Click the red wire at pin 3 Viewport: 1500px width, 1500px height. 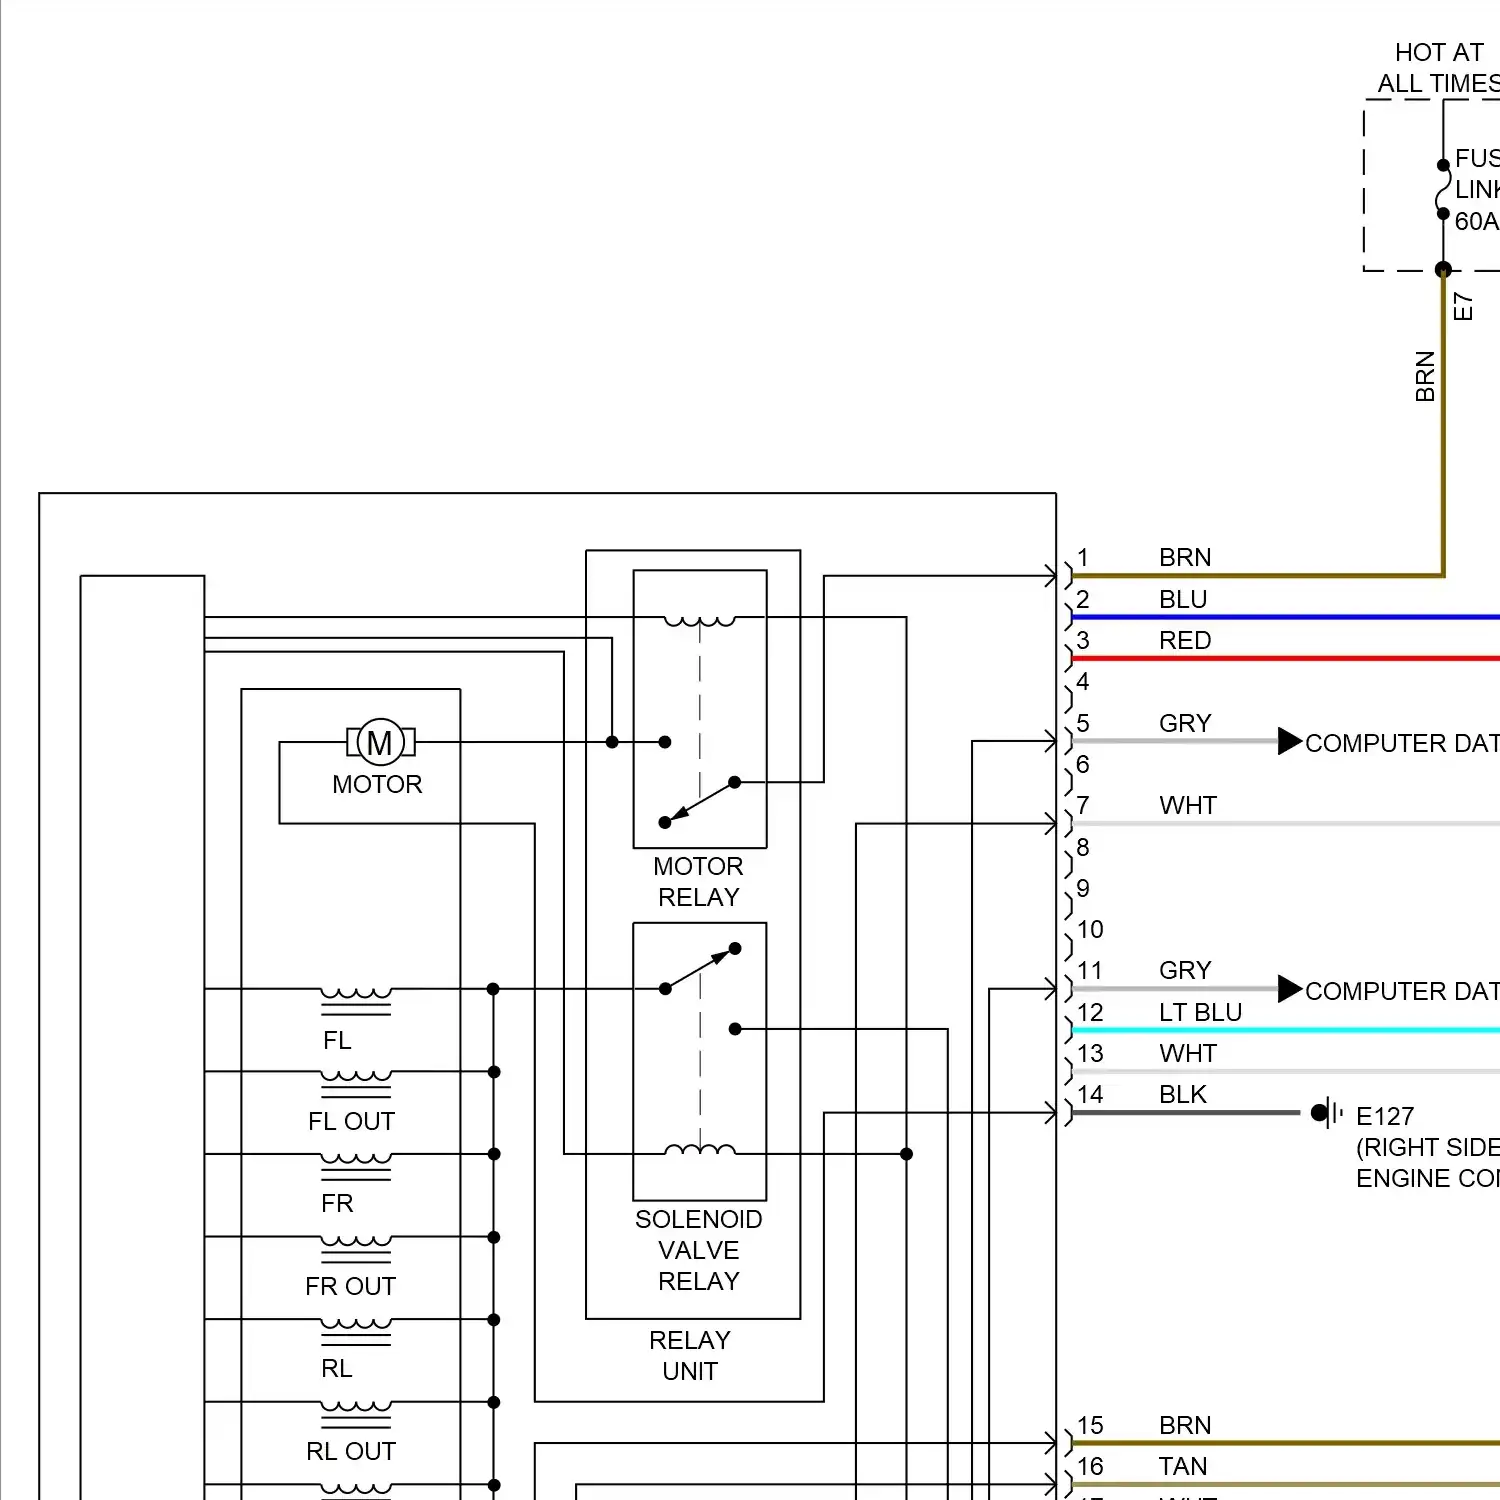1285,659
